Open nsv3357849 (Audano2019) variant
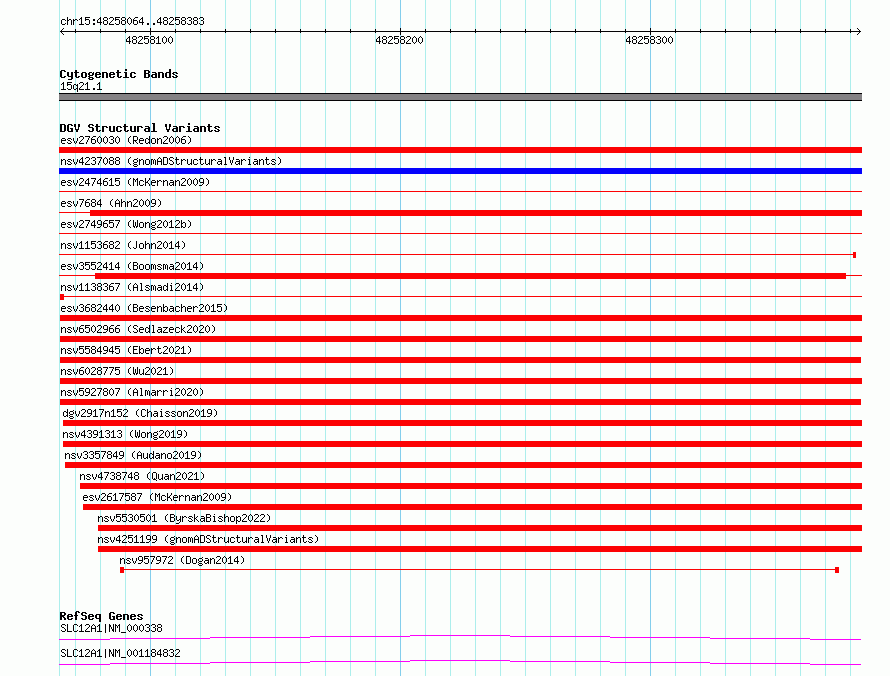 pos(133,455)
